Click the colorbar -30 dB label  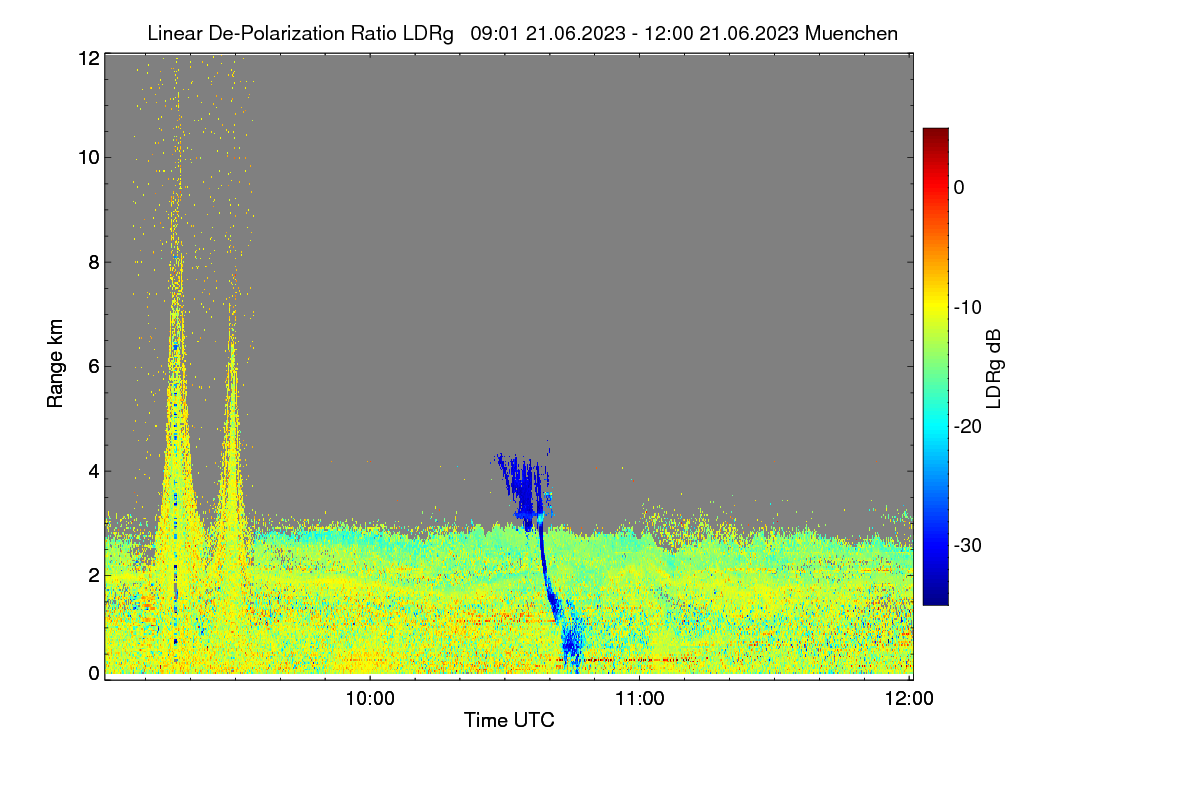(x=970, y=546)
